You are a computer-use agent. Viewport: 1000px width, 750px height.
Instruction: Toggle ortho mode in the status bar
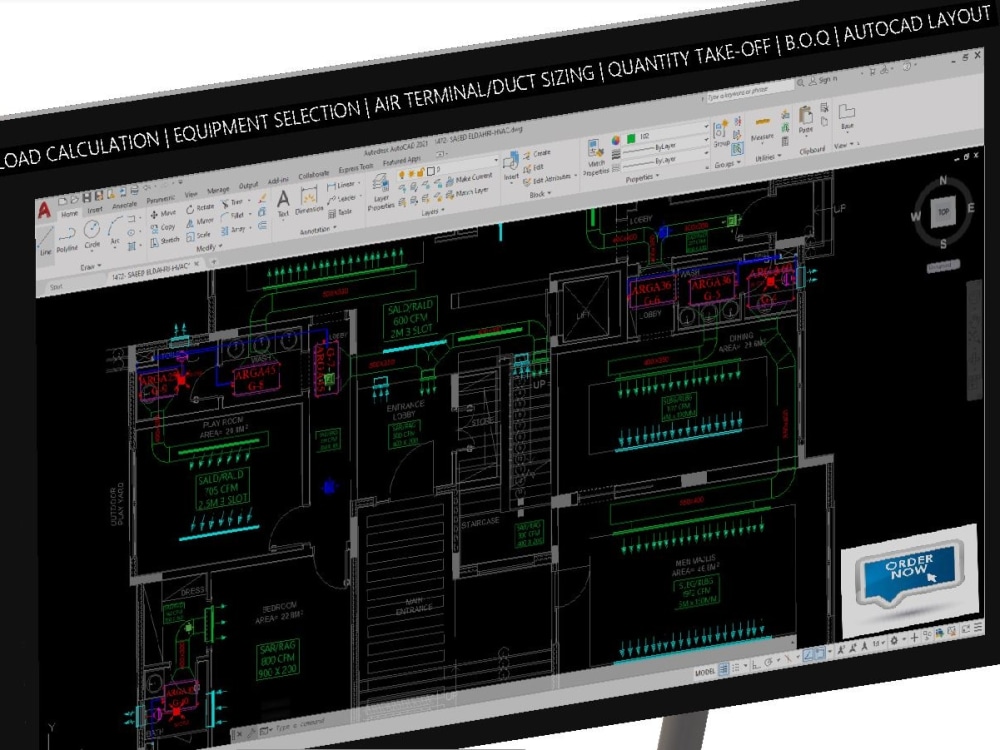click(754, 662)
